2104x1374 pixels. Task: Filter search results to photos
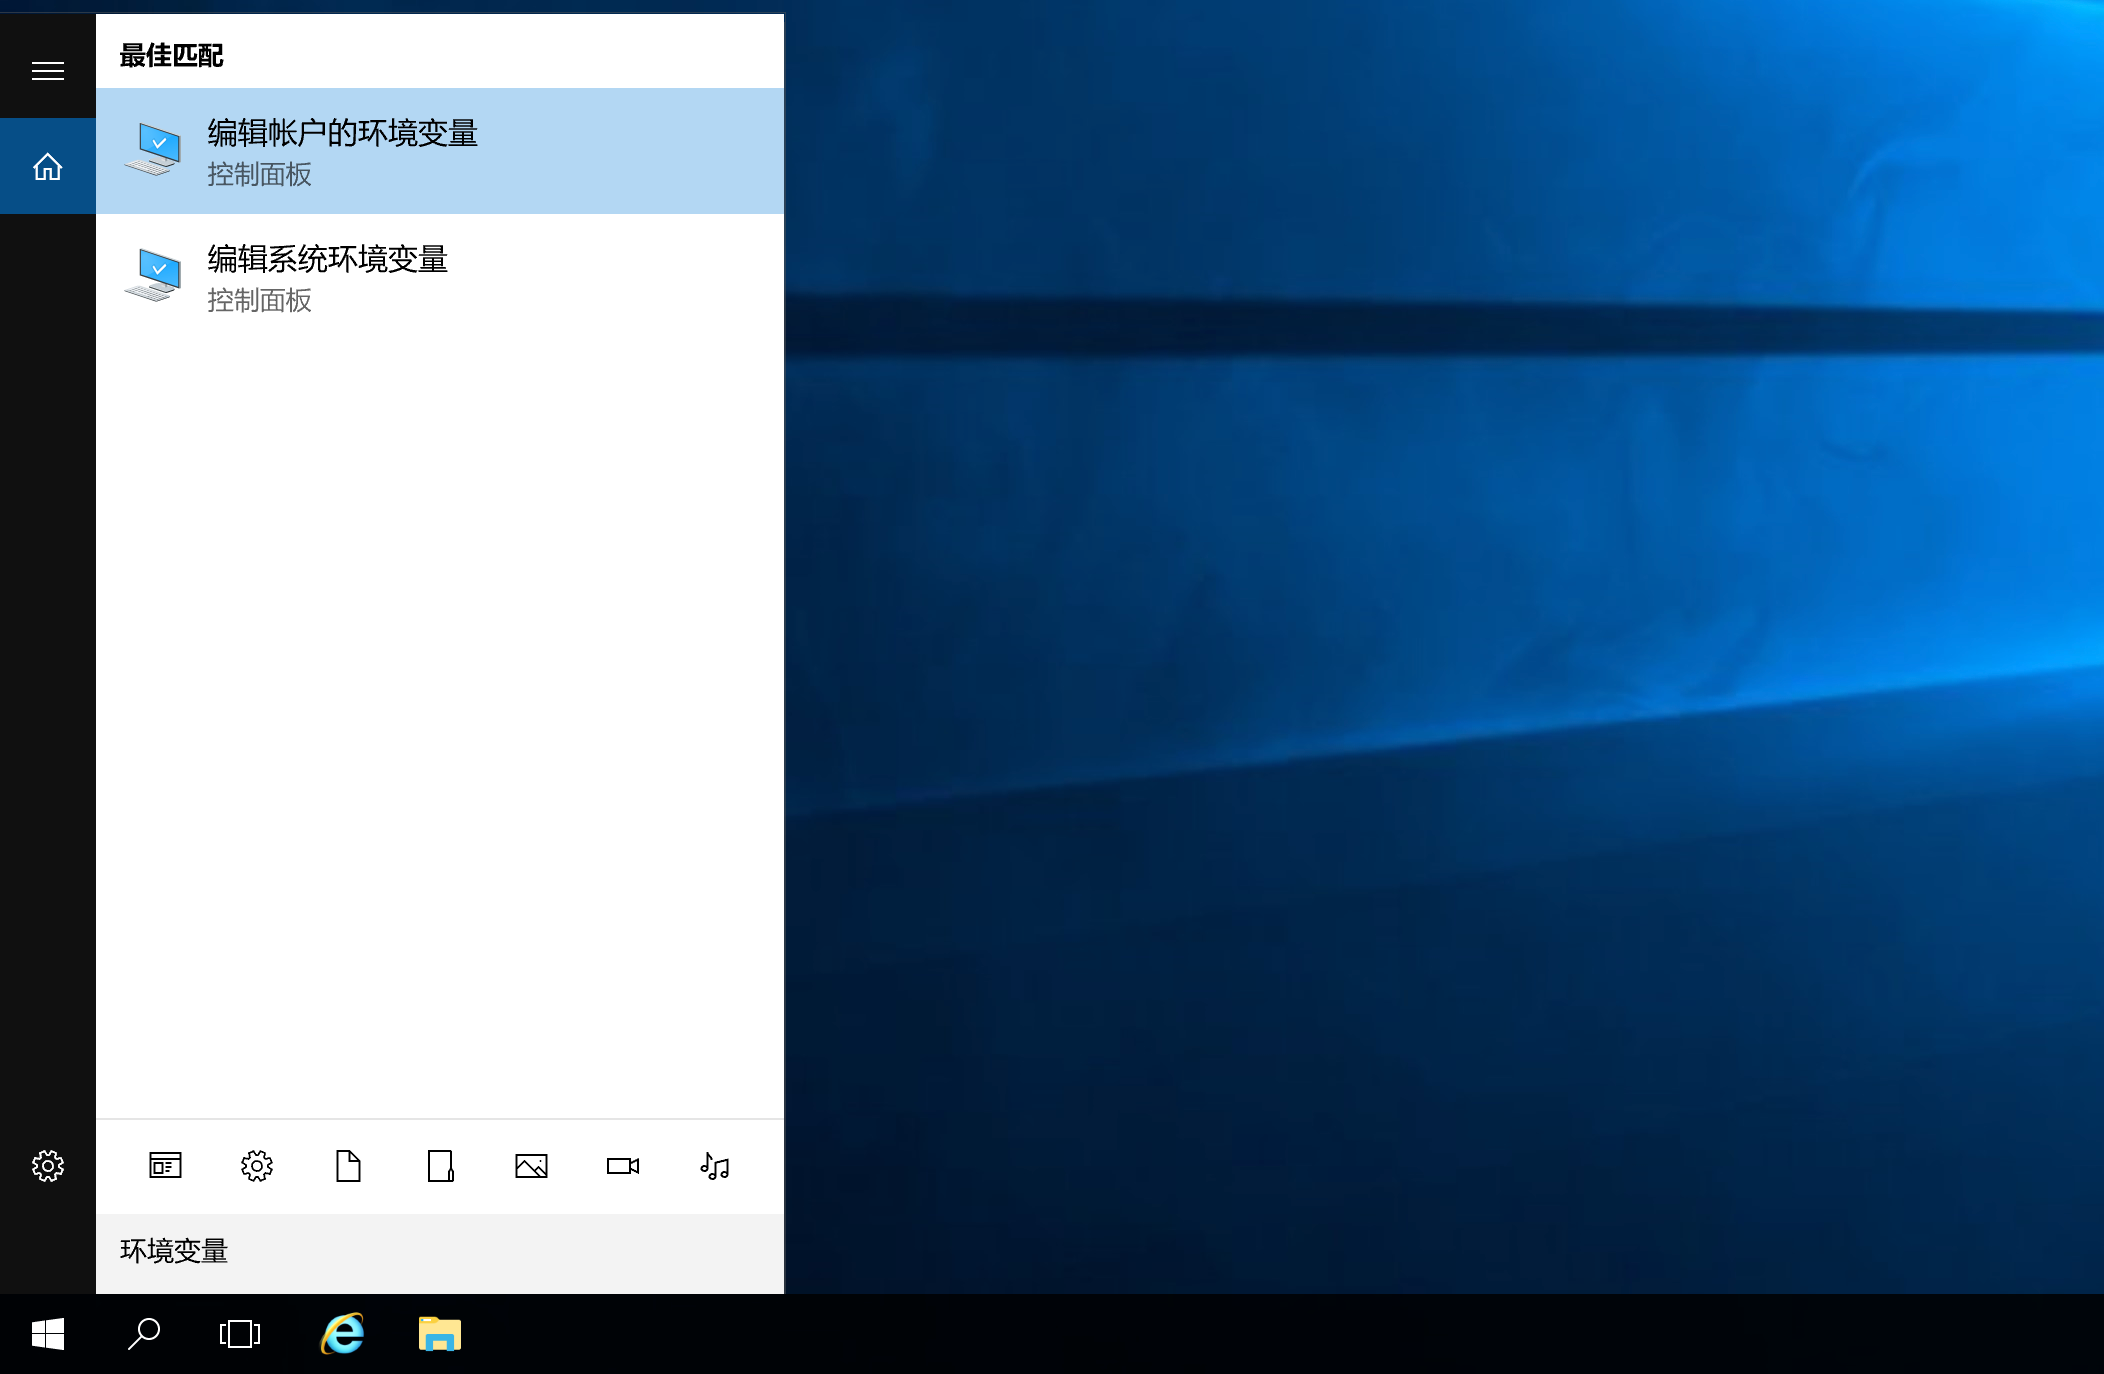pos(531,1166)
